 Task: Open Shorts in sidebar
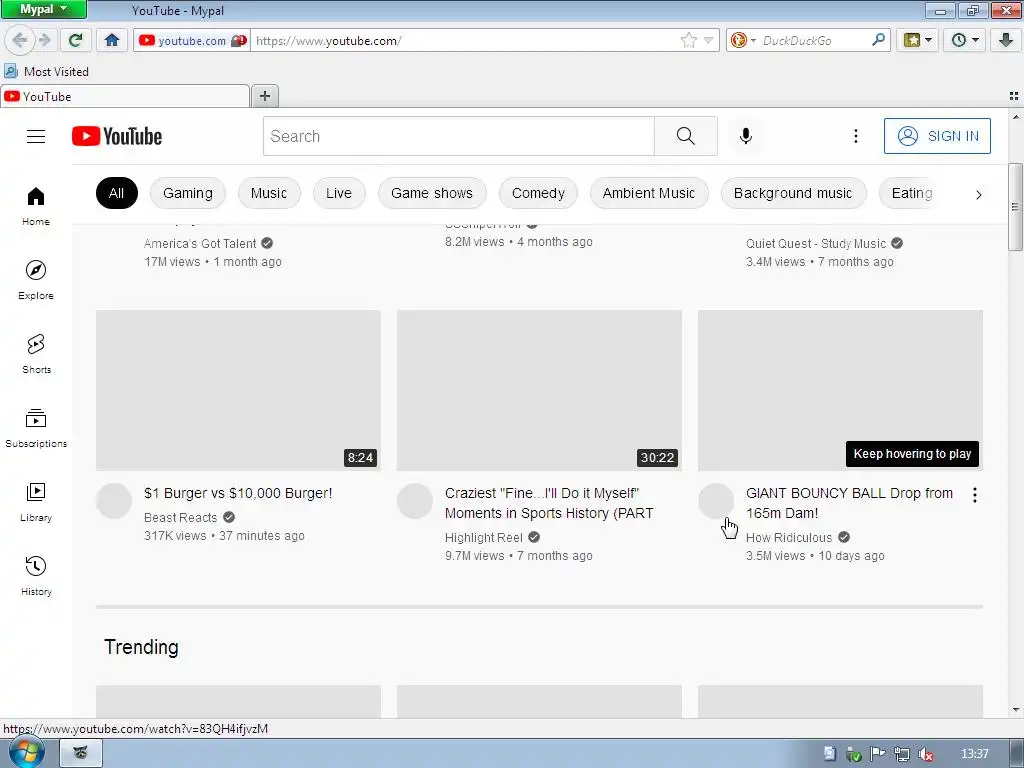[36, 354]
